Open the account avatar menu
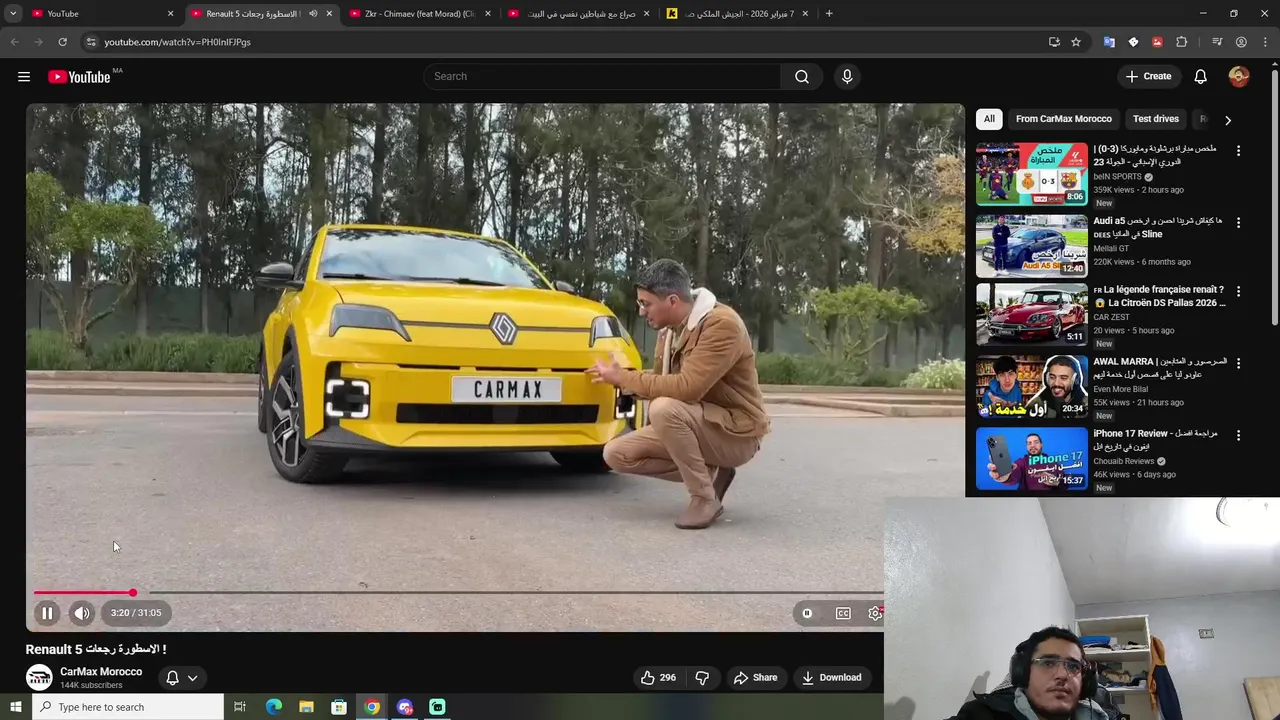1280x720 pixels. [x=1239, y=77]
